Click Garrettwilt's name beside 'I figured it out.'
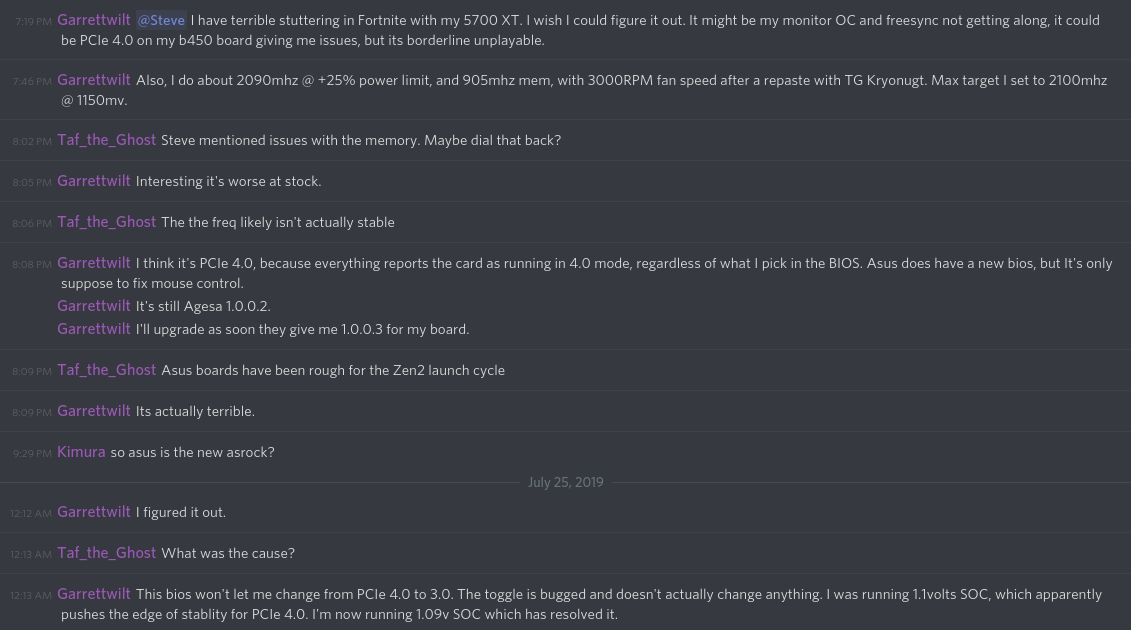 tap(94, 512)
